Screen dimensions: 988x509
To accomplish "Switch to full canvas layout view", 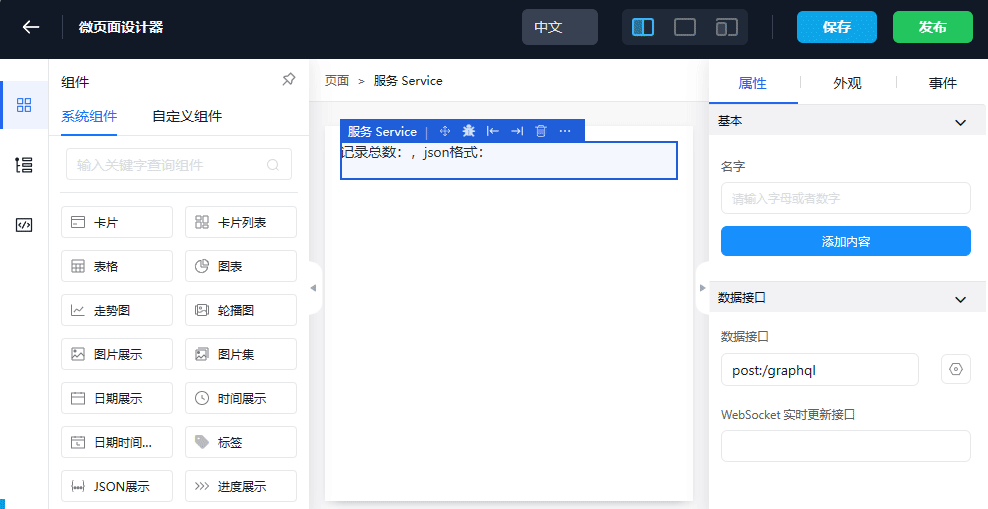I will (685, 27).
